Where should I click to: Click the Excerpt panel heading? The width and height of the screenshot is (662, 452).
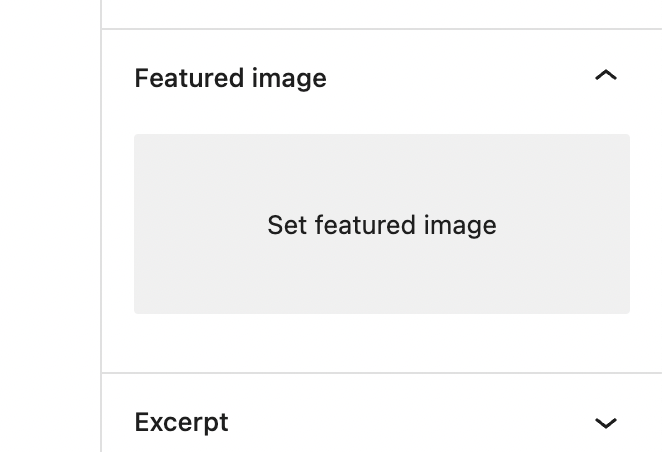[181, 422]
